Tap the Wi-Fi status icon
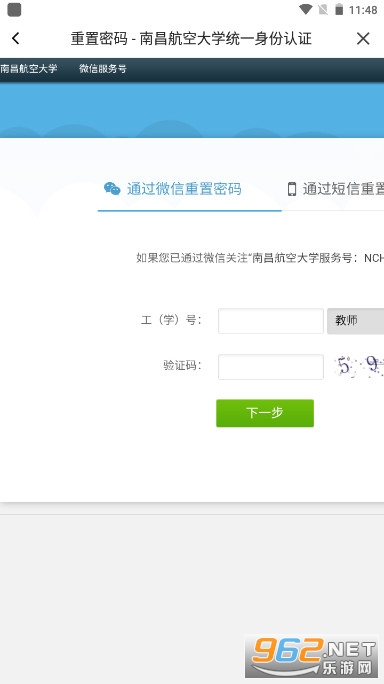Viewport: 384px width, 684px height. pos(305,10)
